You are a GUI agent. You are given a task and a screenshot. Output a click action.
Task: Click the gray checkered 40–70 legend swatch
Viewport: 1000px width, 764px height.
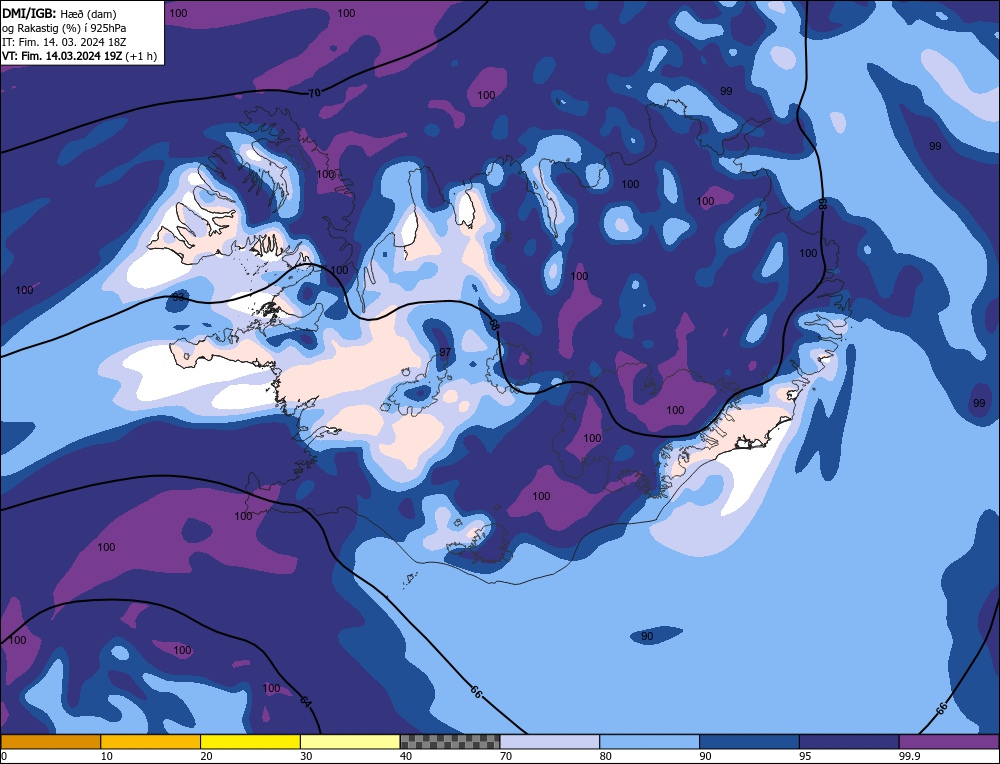(x=450, y=742)
